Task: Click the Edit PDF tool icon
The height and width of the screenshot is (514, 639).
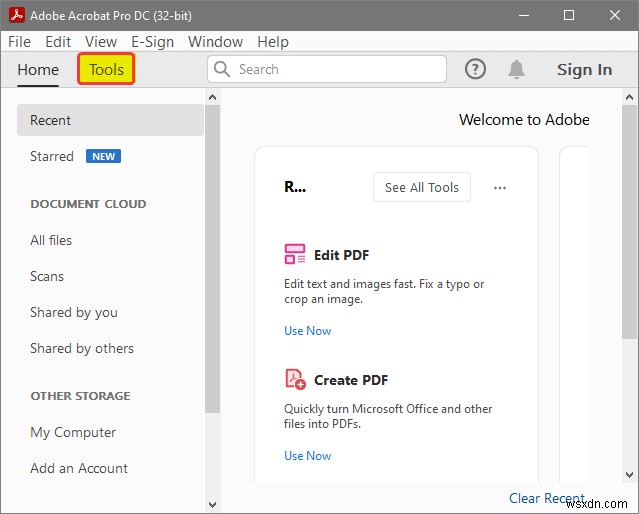Action: point(295,254)
